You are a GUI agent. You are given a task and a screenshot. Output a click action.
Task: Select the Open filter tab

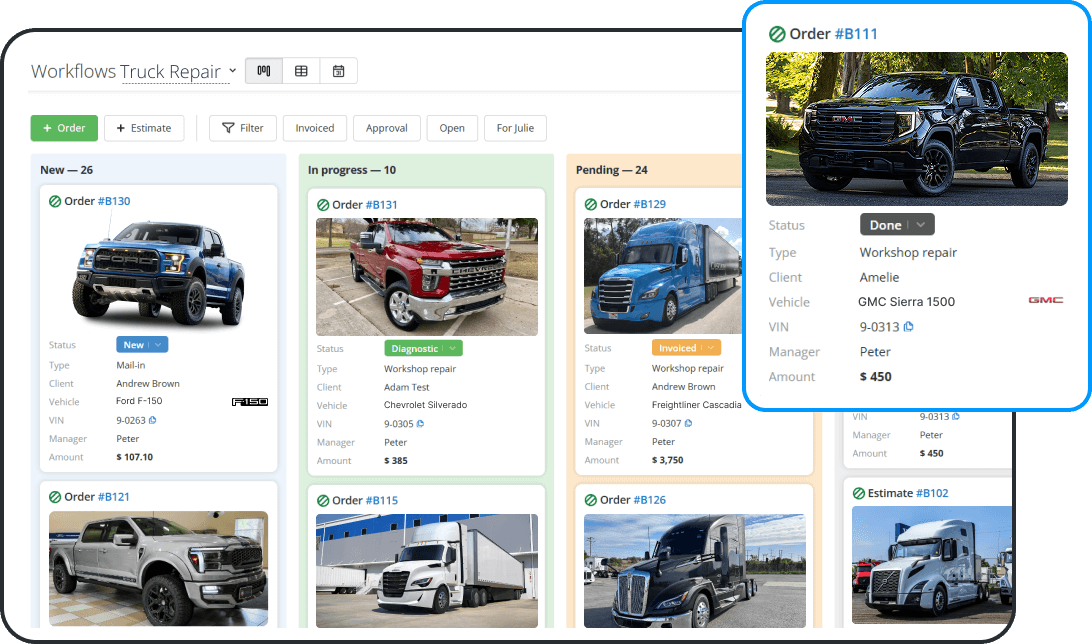(452, 128)
